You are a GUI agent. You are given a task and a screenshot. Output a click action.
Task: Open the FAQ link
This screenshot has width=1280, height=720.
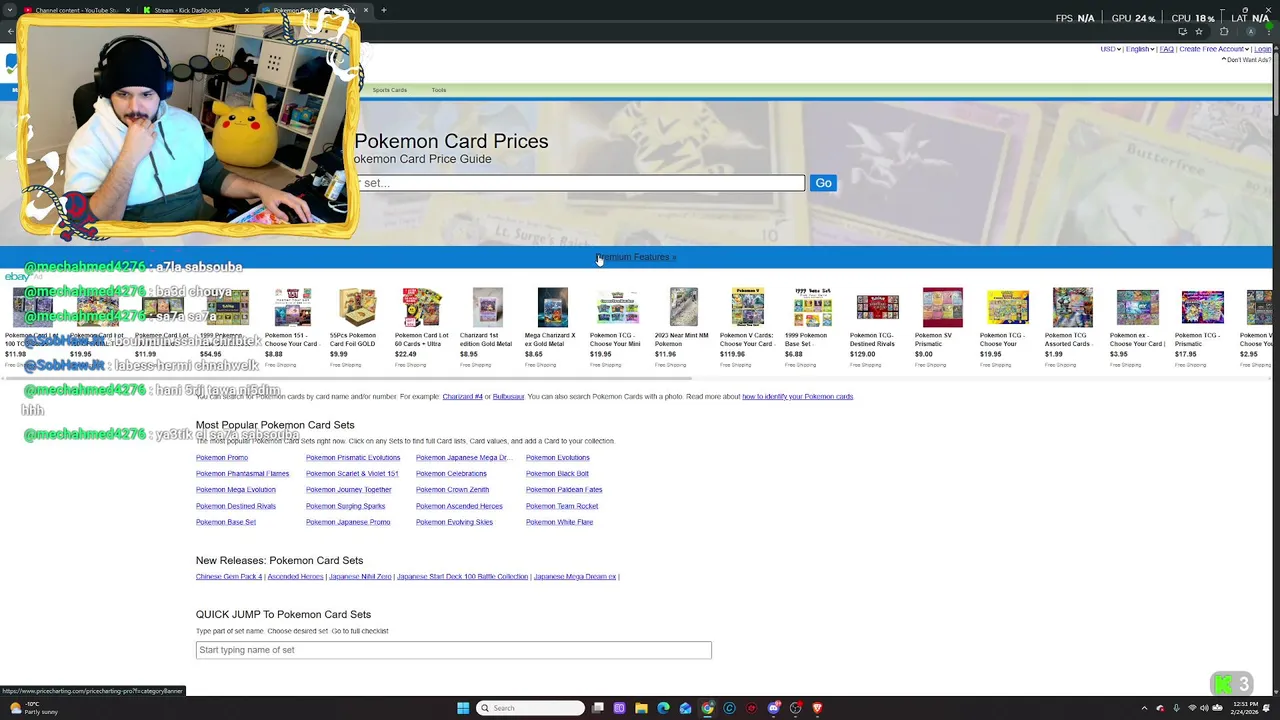pos(1166,49)
